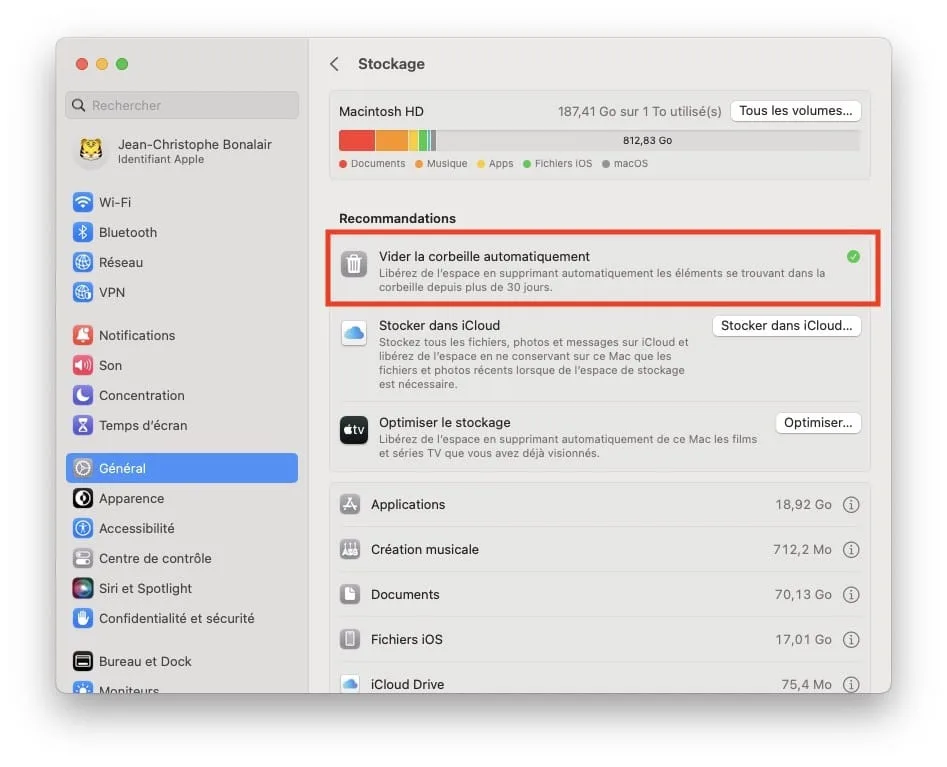Click the orange Musique segment of storage bar
The width and height of the screenshot is (947, 767).
point(391,141)
